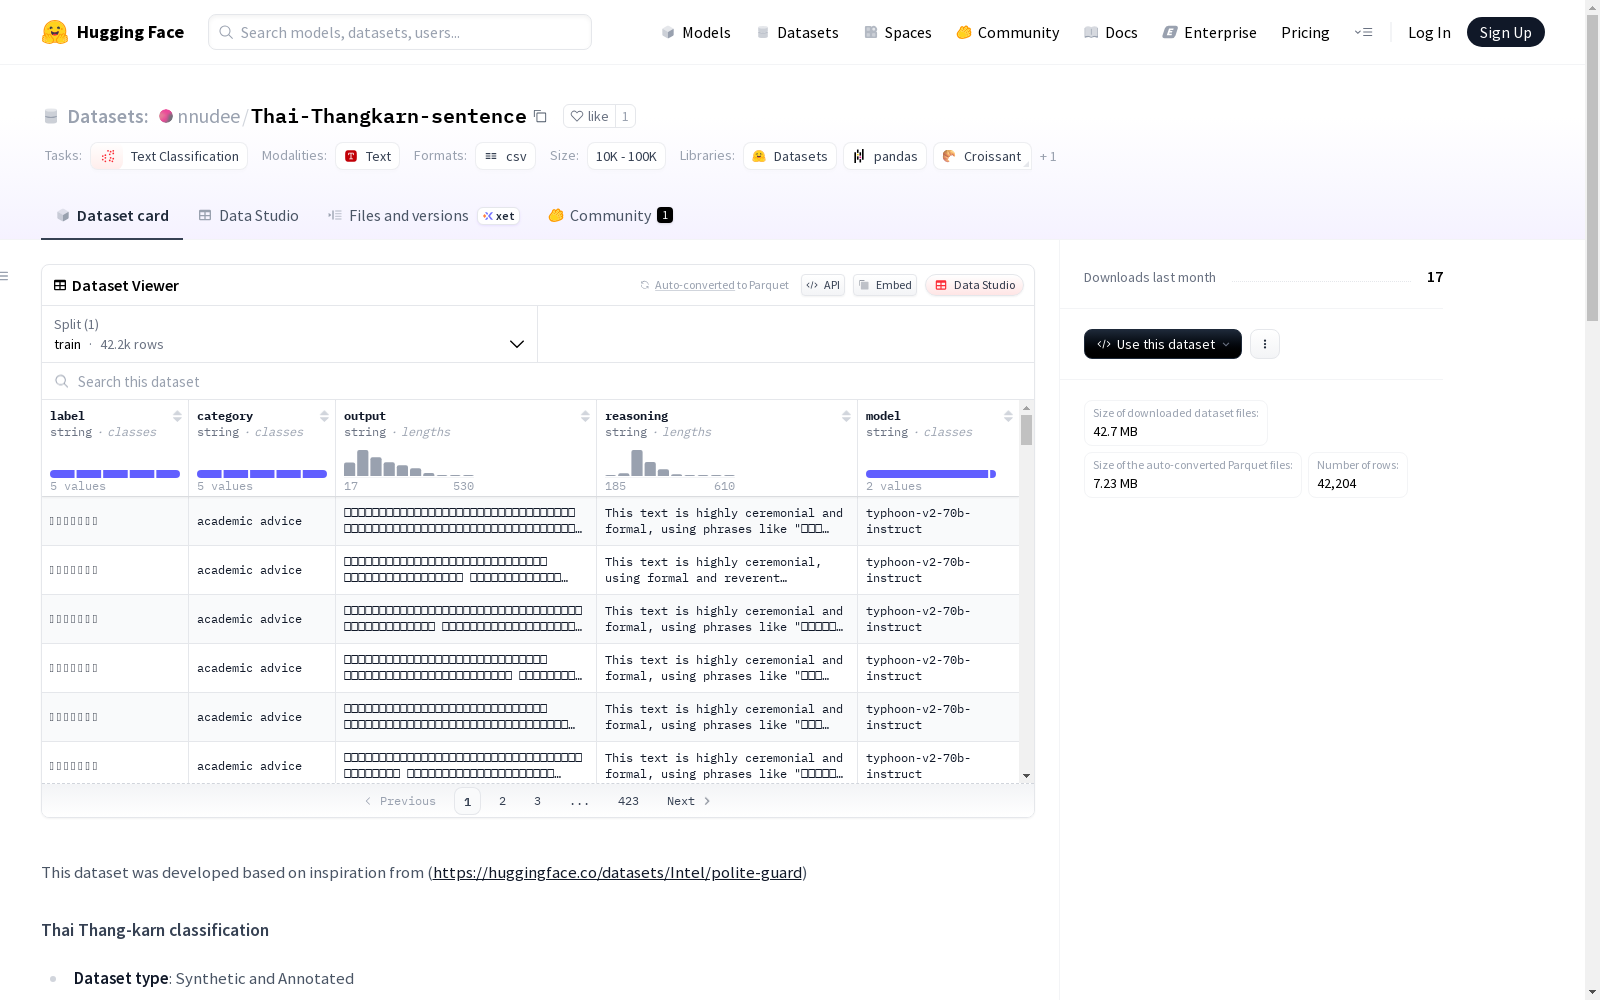Go to page 2 of the dataset
This screenshot has height=1000, width=1600.
(x=502, y=801)
